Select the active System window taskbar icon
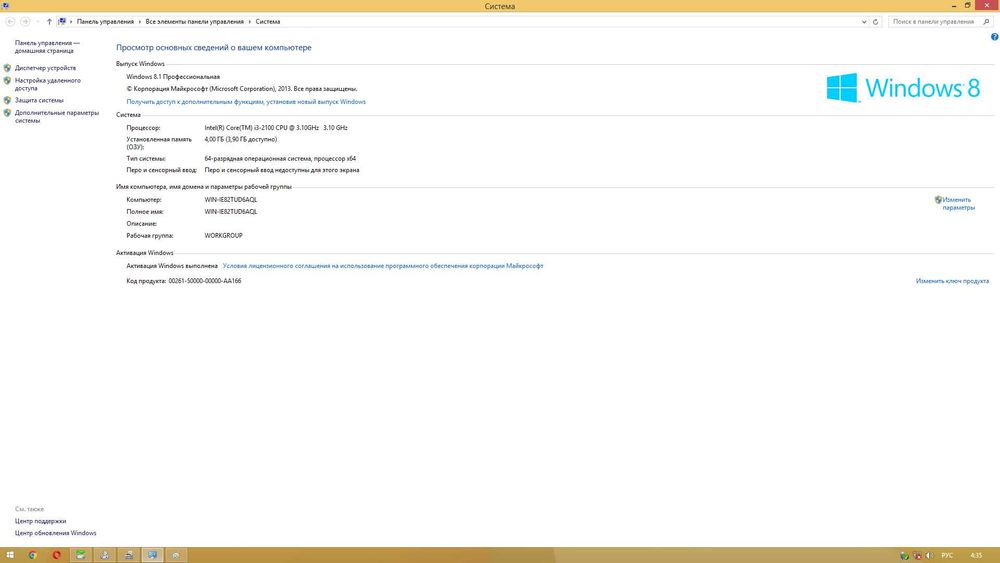Viewport: 1000px width, 563px height. point(152,555)
